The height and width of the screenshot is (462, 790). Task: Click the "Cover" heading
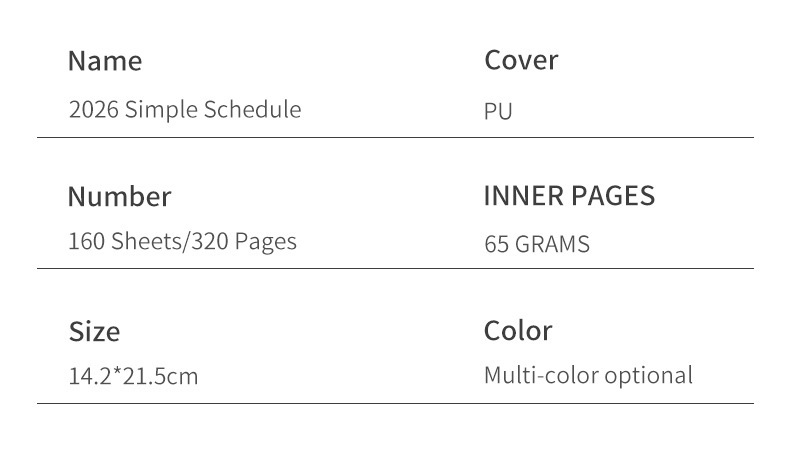[521, 60]
